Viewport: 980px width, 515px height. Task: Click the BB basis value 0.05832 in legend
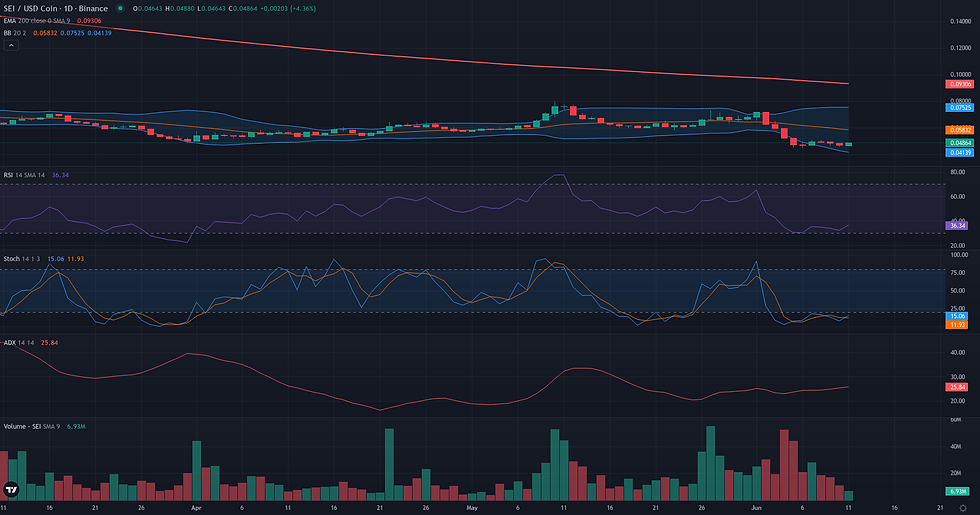pos(45,32)
